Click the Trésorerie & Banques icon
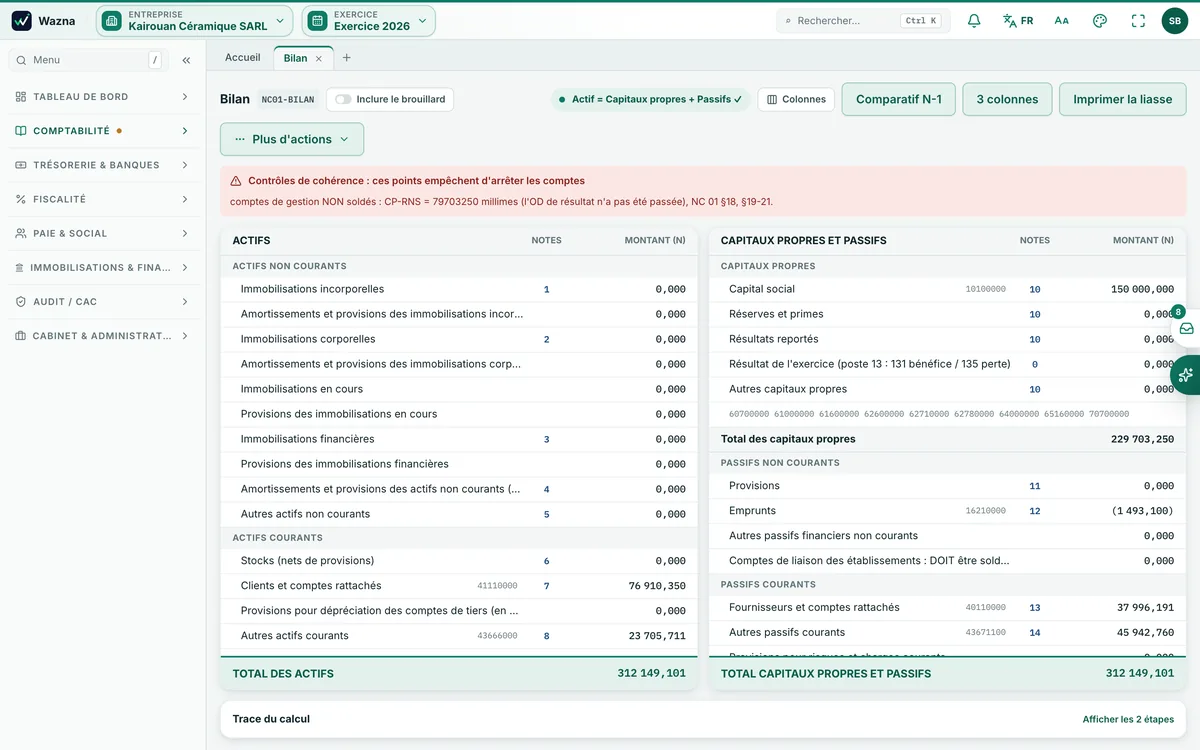This screenshot has width=1200, height=750. tap(21, 165)
